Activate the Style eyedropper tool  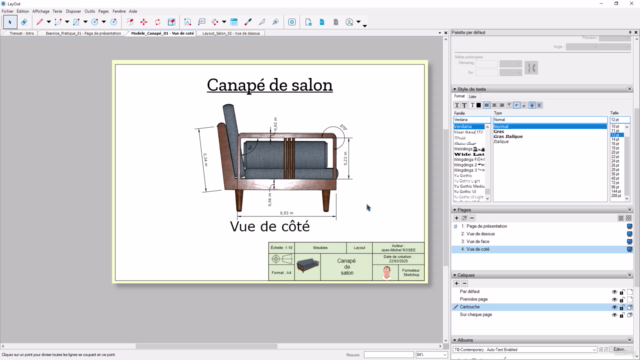(248, 22)
